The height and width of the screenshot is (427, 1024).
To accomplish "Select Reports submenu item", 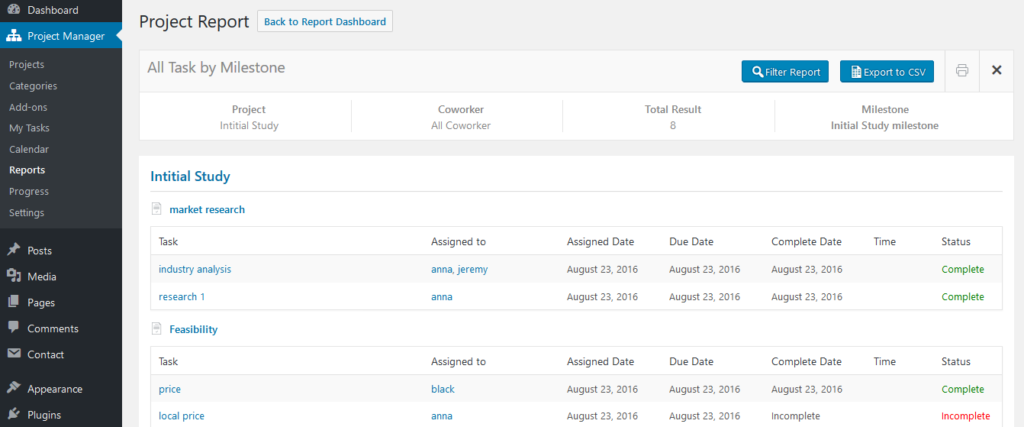I will tap(27, 170).
